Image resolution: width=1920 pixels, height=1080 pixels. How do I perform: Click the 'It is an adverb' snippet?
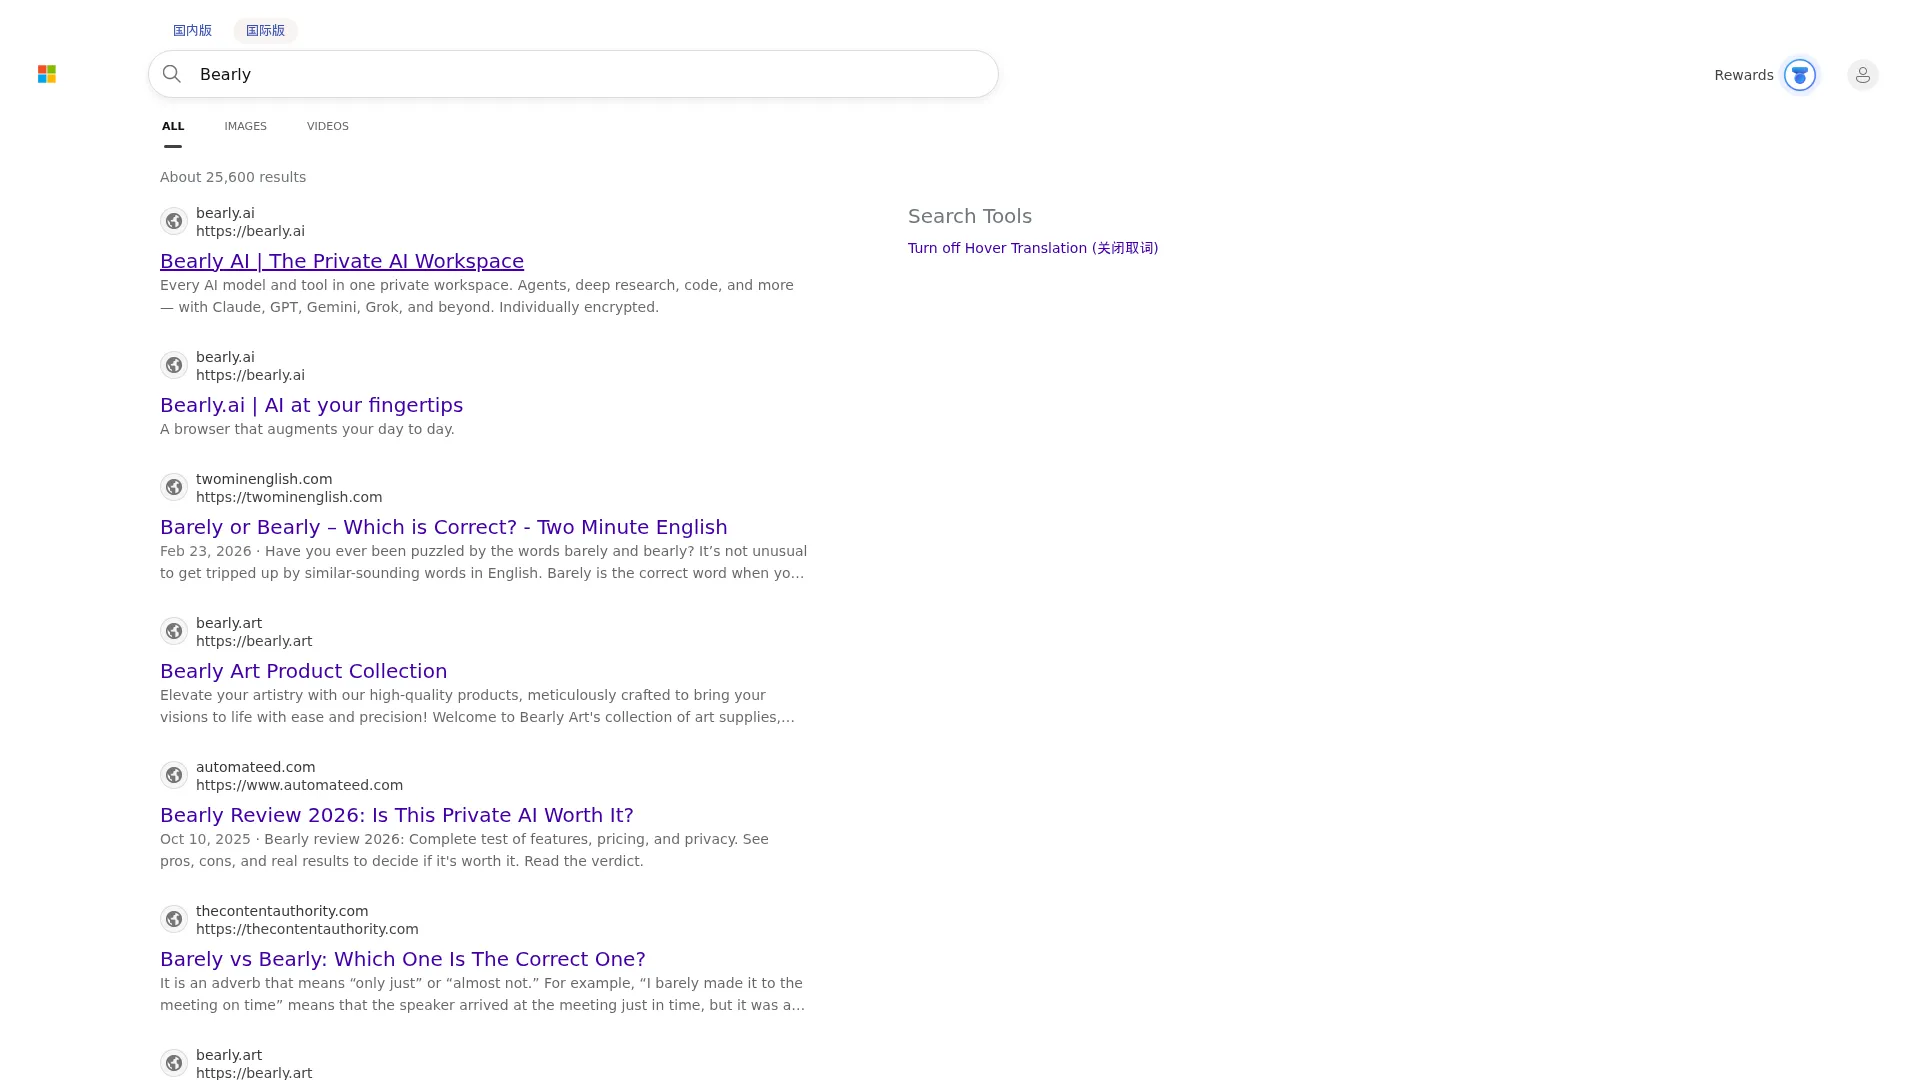click(482, 994)
